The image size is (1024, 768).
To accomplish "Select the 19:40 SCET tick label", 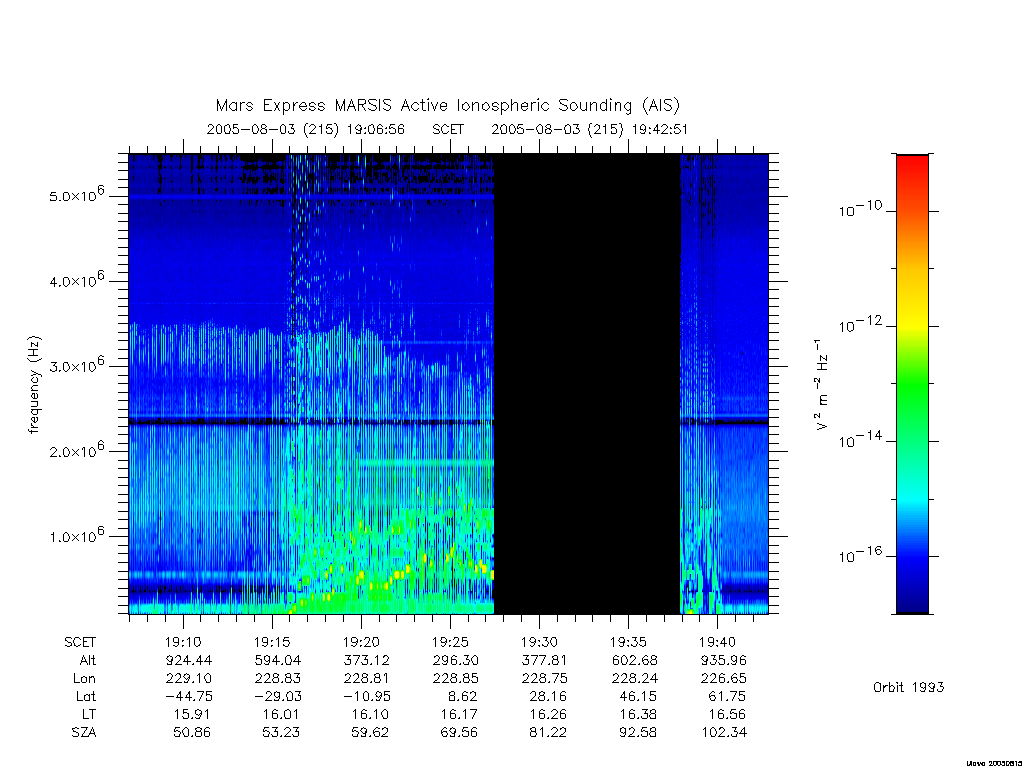I will pyautogui.click(x=717, y=642).
